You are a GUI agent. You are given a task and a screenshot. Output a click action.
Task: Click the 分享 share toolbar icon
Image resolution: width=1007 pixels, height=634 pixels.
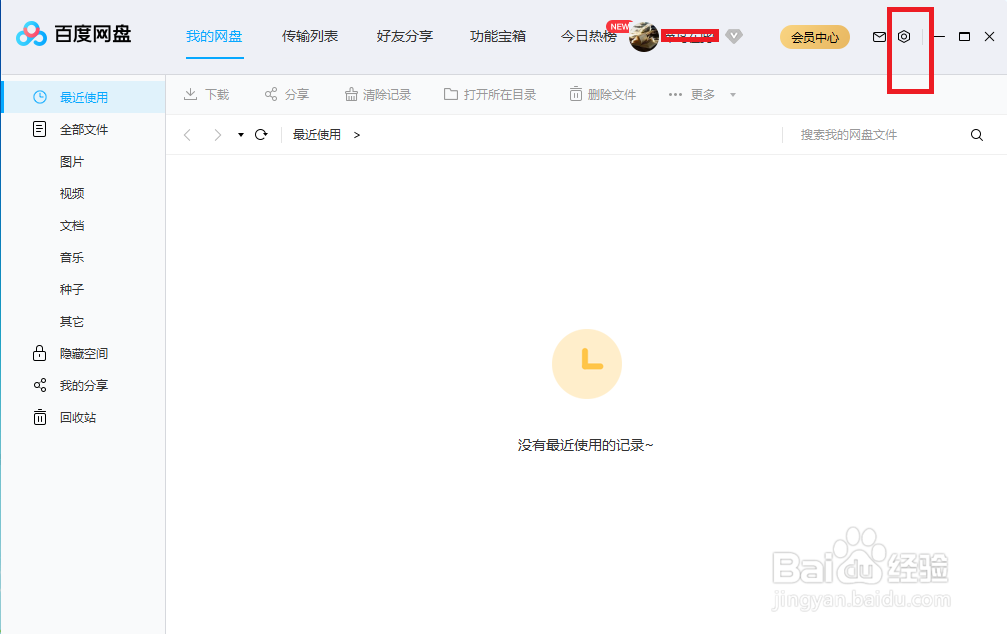[271, 94]
